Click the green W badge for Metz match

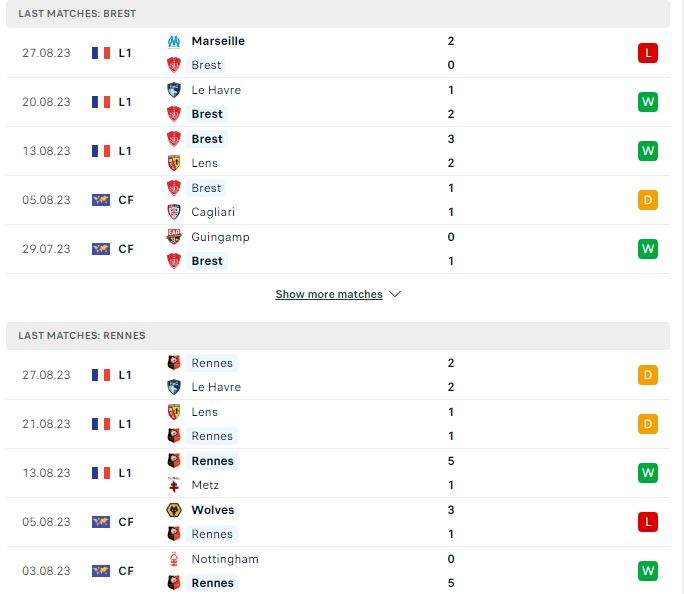click(648, 473)
